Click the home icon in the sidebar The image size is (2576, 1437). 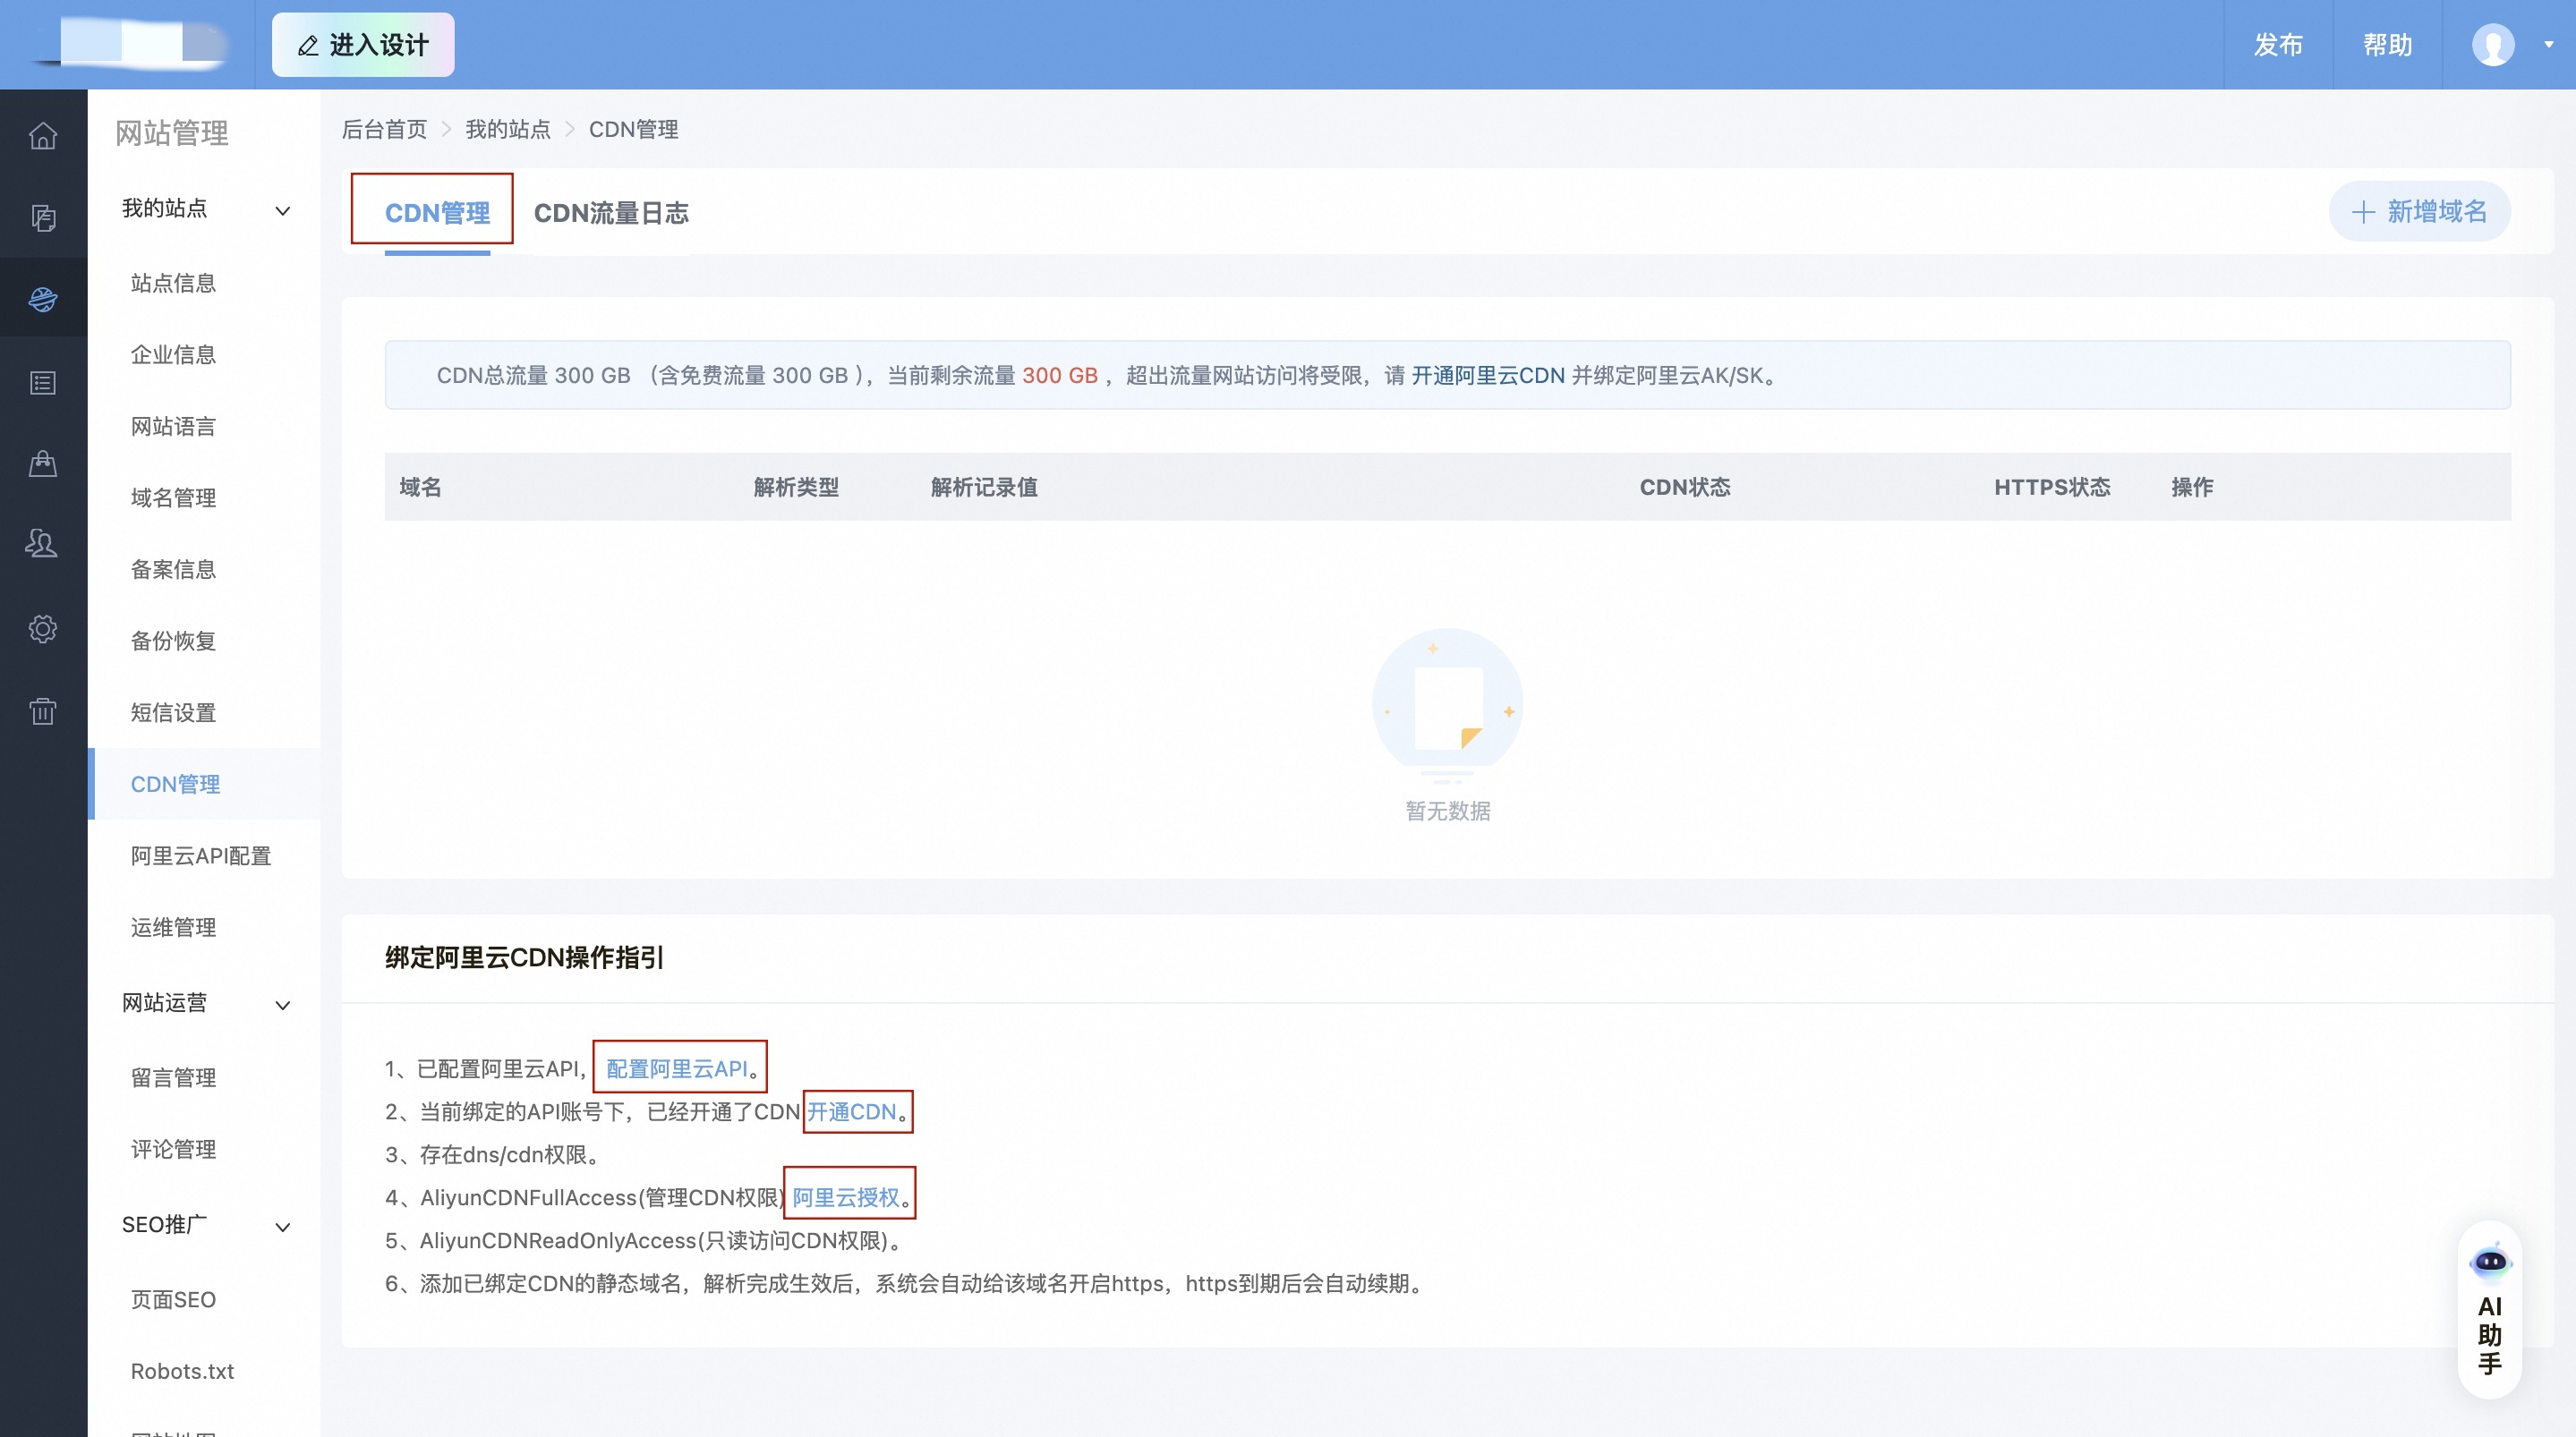click(x=43, y=136)
